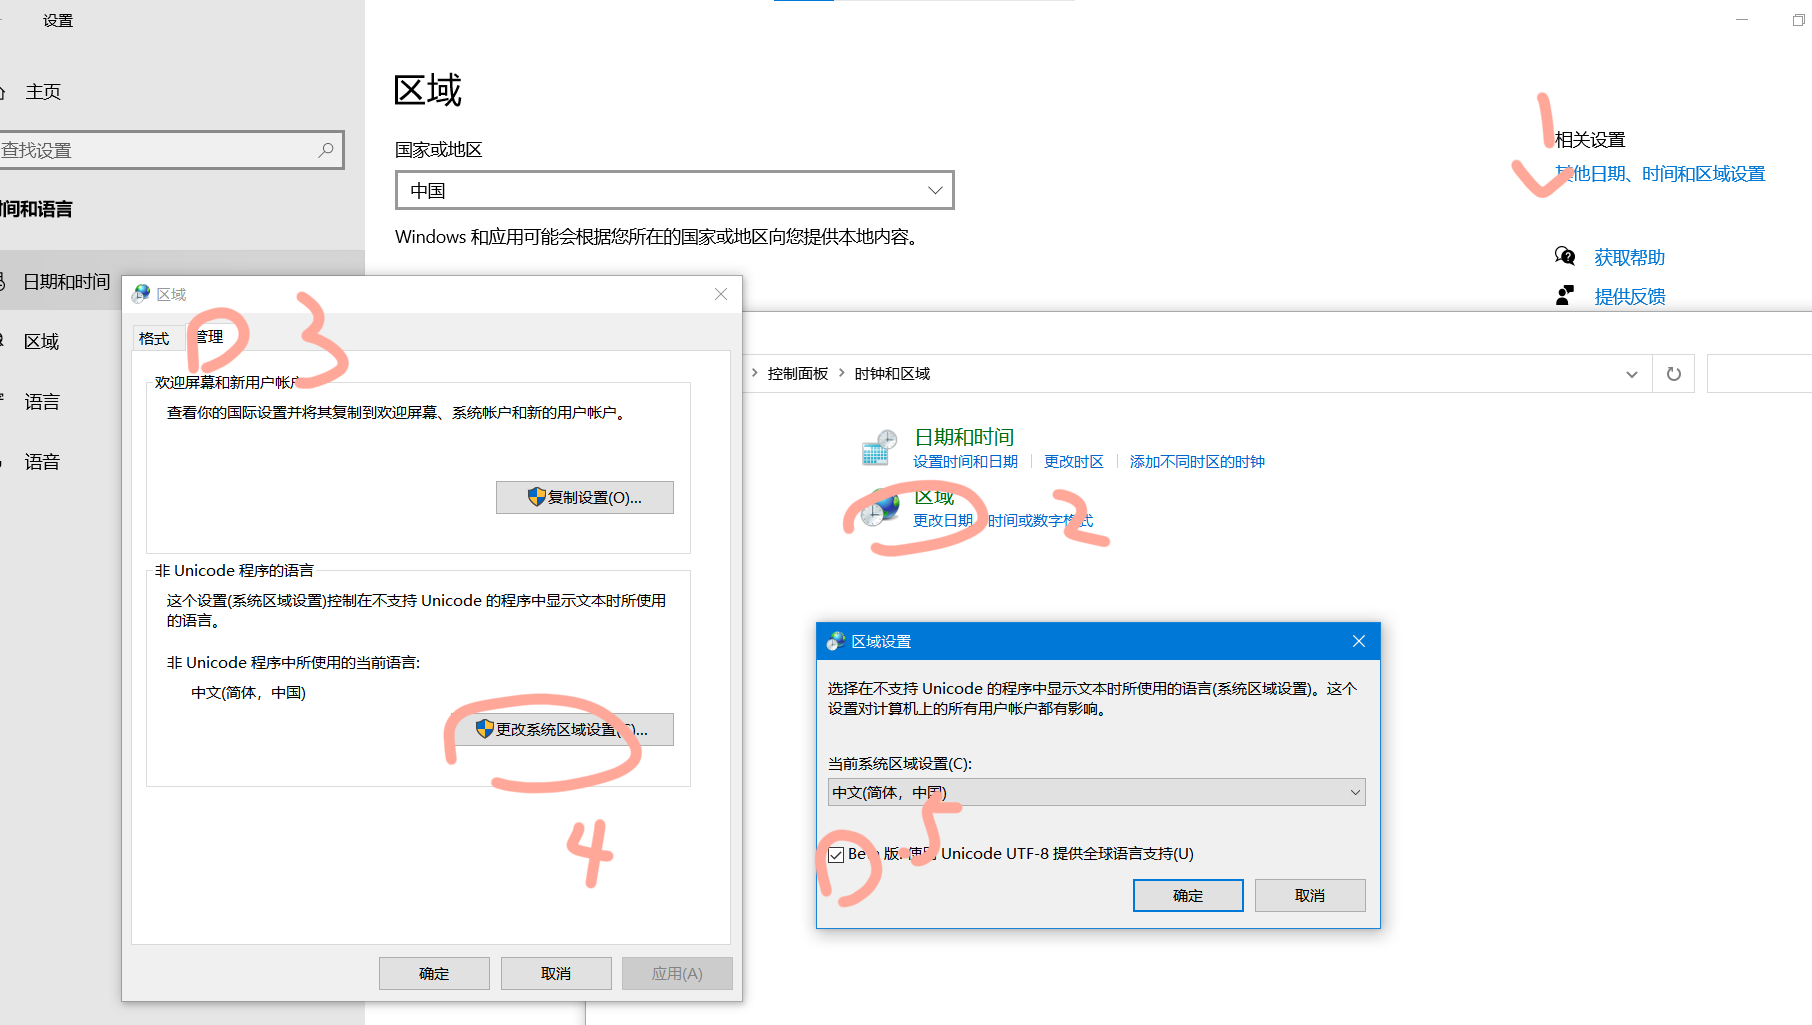Click 控制面板 in the breadcrumb path
Viewport: 1812px width, 1025px height.
coord(798,373)
